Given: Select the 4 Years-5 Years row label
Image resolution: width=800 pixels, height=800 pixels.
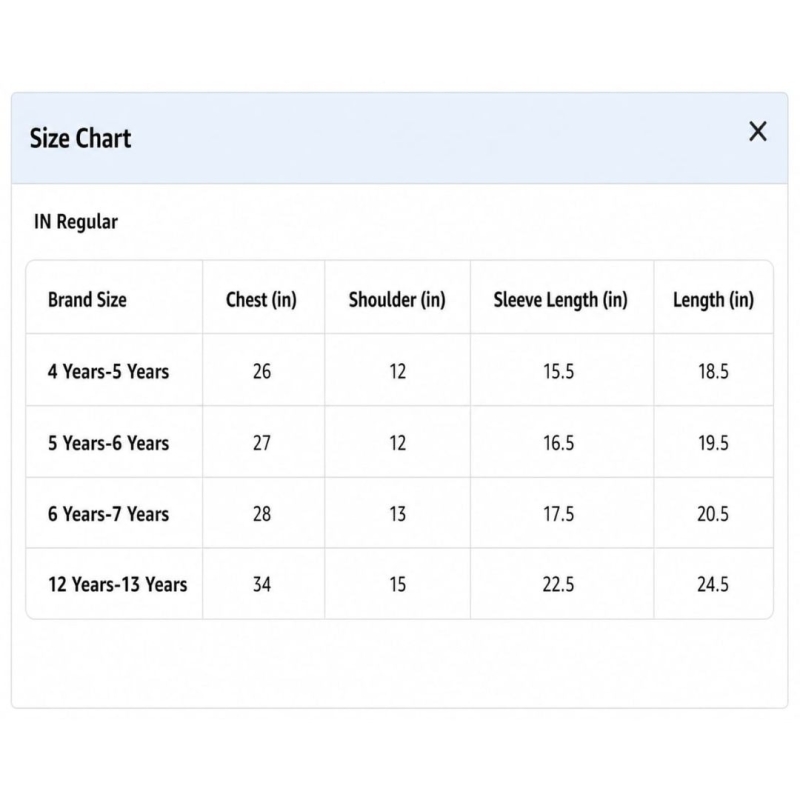Looking at the screenshot, I should coord(108,371).
